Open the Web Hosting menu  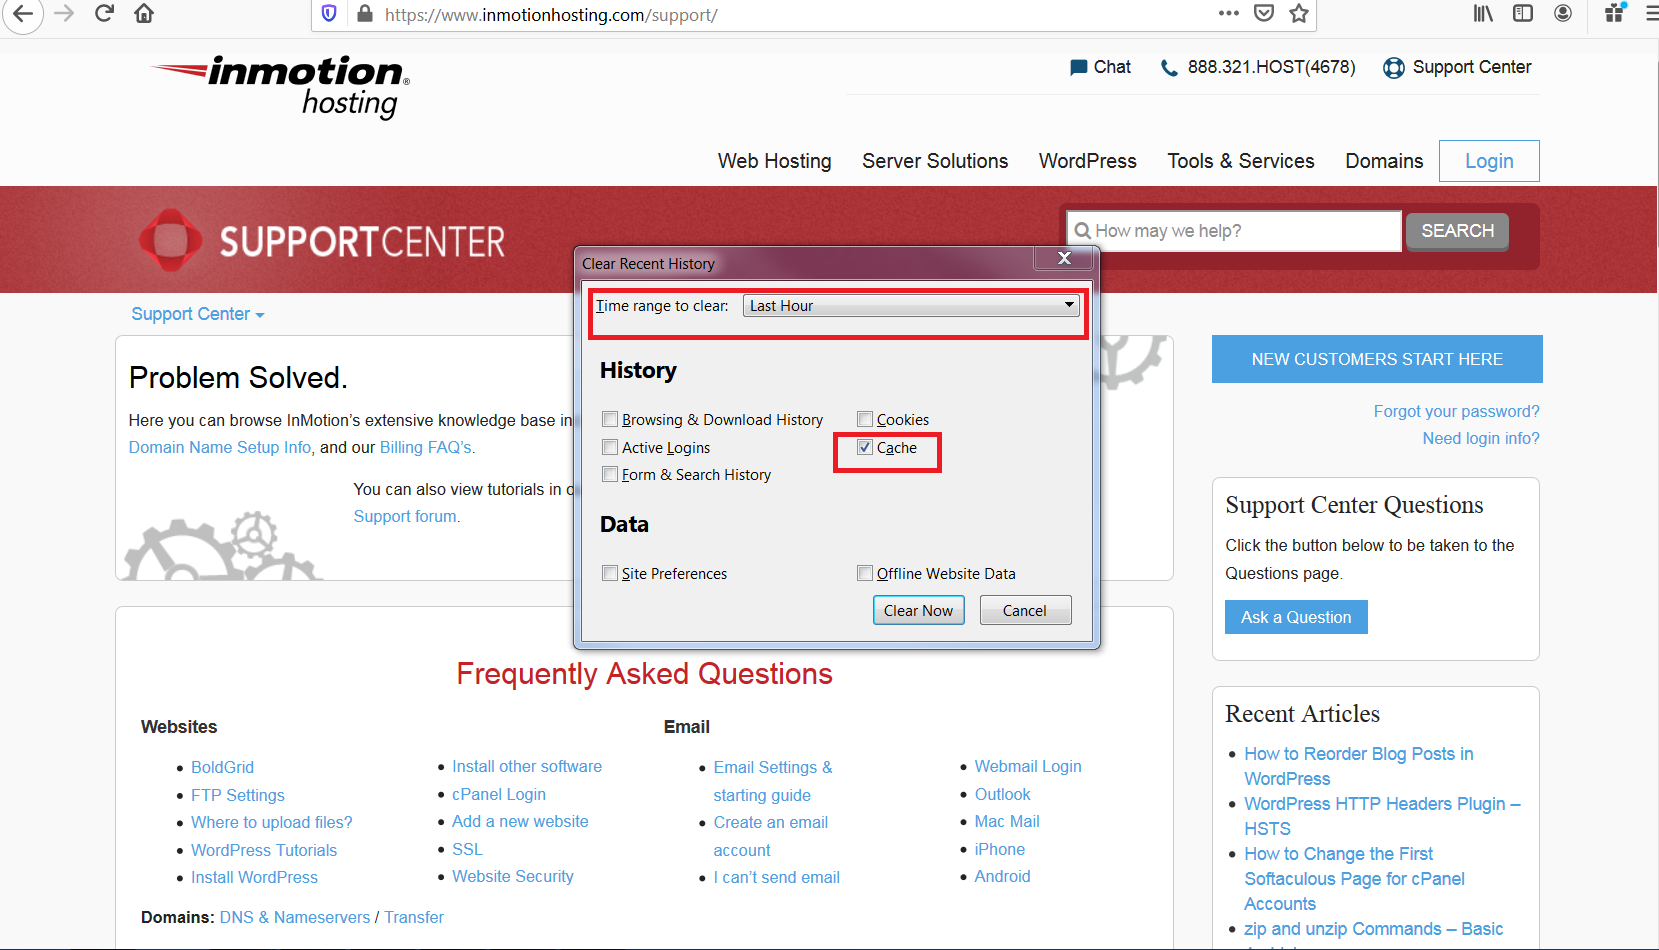tap(774, 161)
